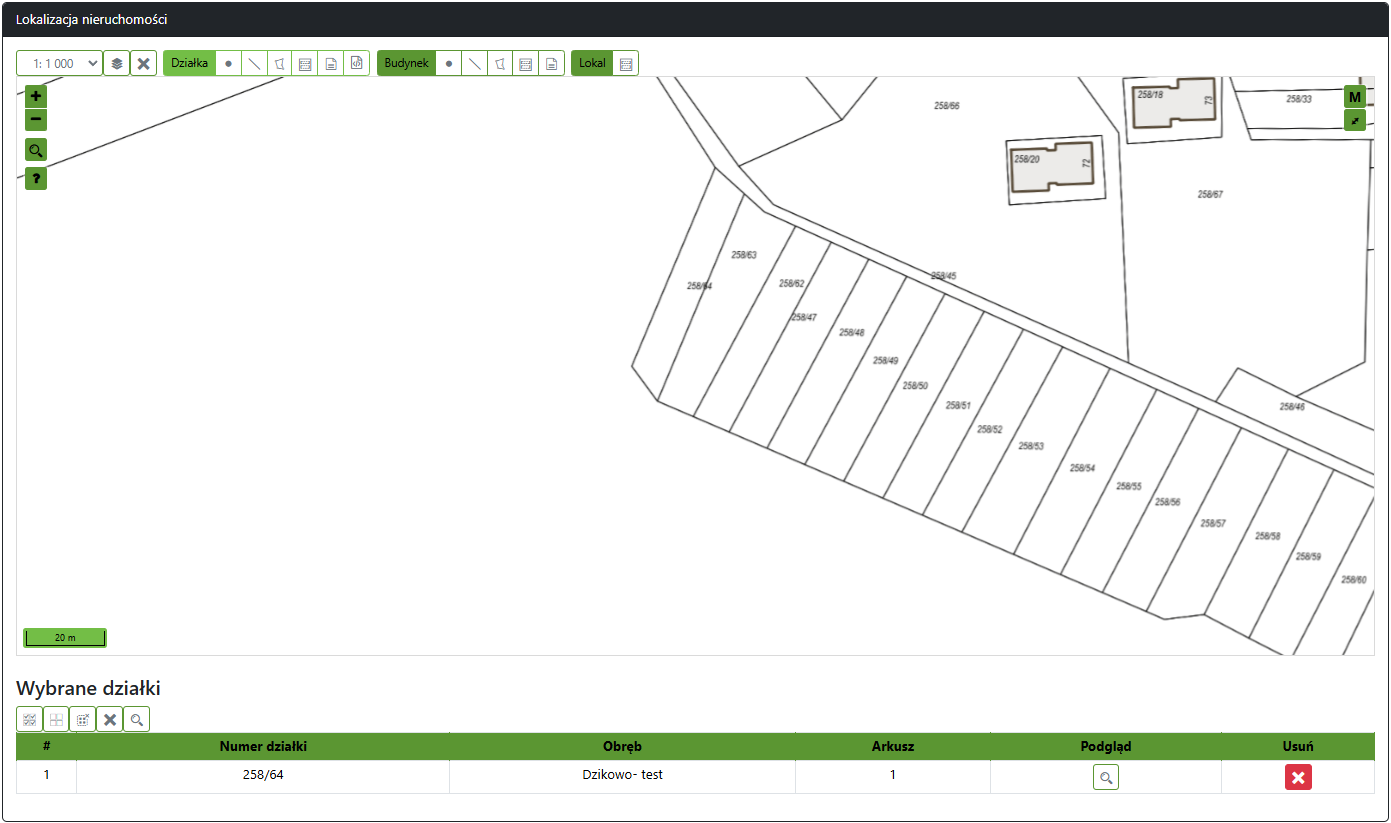Screen dimensions: 1391x823
Task: Open the map layers panel
Action: [117, 63]
